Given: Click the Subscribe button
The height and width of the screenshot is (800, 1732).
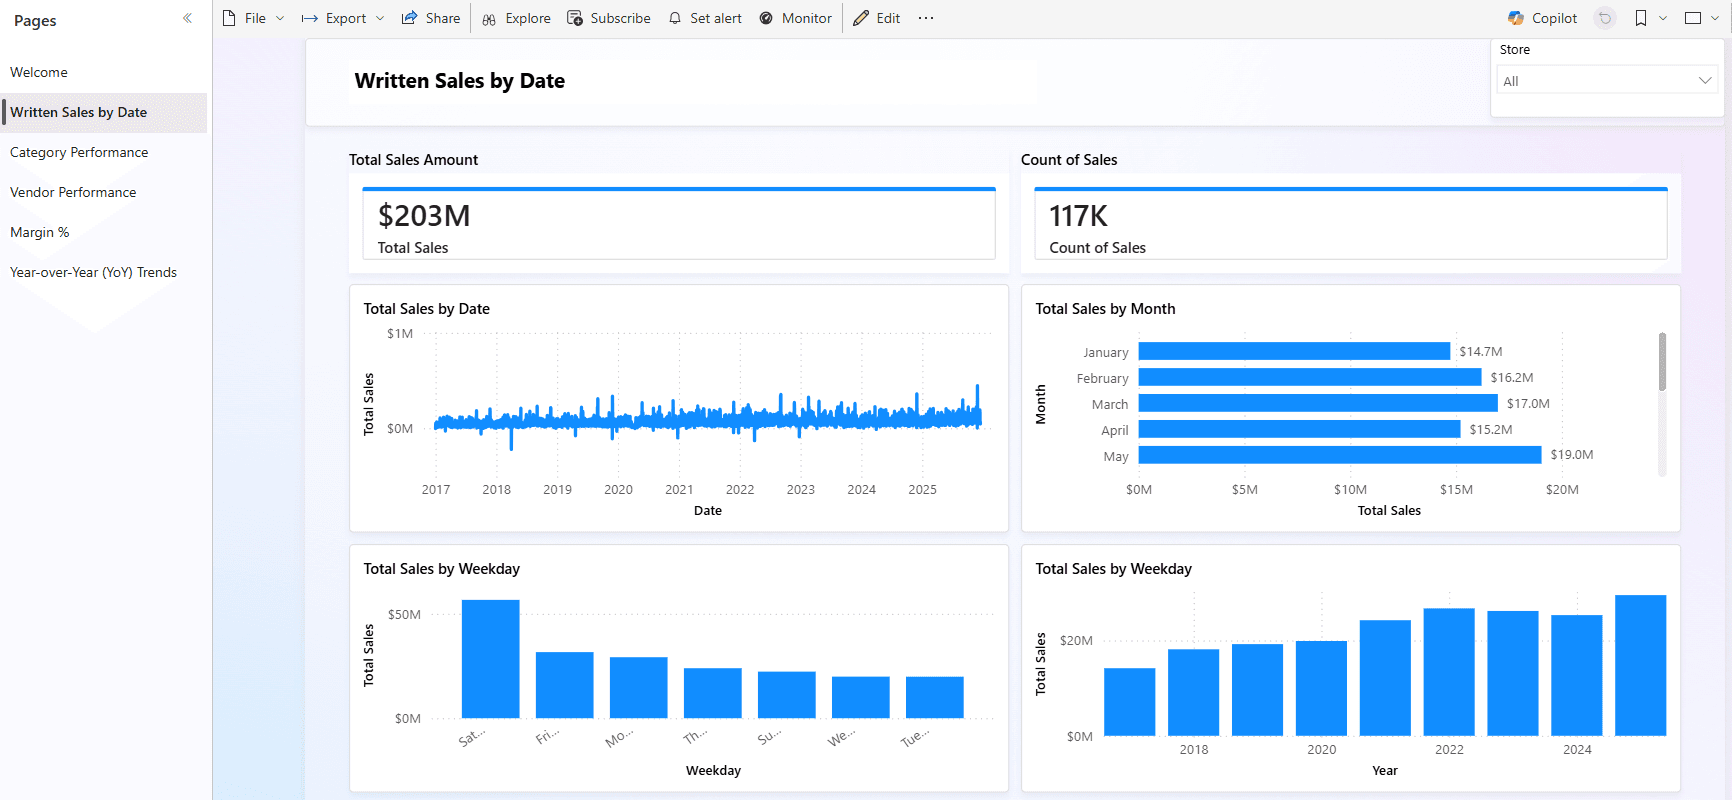Looking at the screenshot, I should point(608,18).
